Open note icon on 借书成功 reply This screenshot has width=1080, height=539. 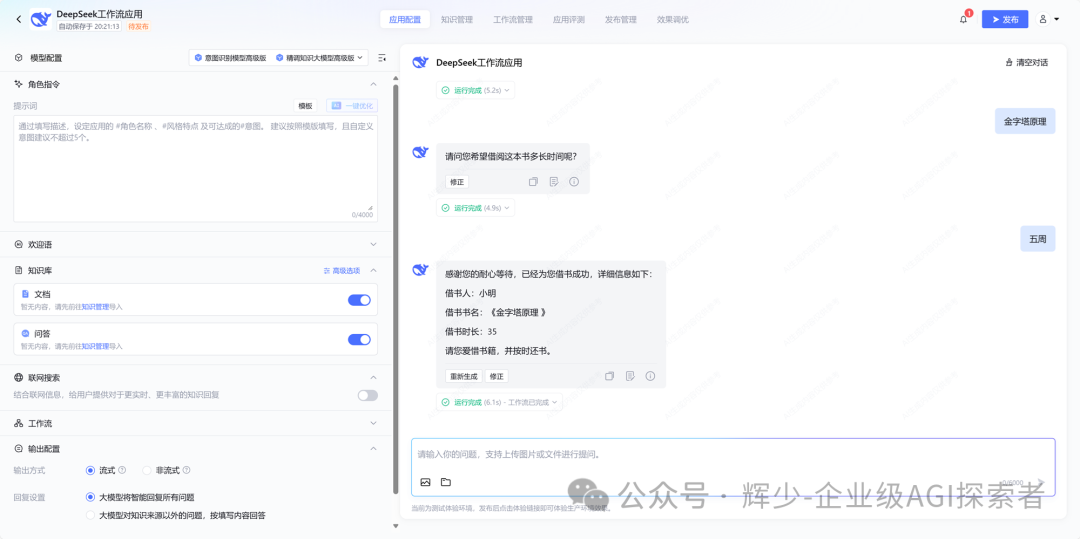coord(630,376)
